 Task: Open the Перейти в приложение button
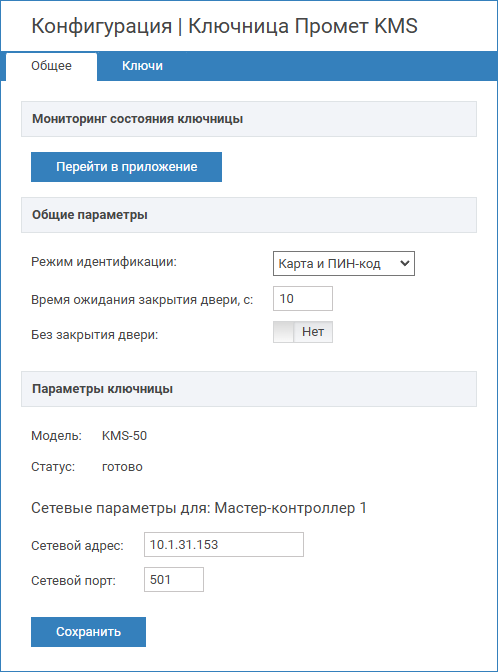(x=126, y=167)
